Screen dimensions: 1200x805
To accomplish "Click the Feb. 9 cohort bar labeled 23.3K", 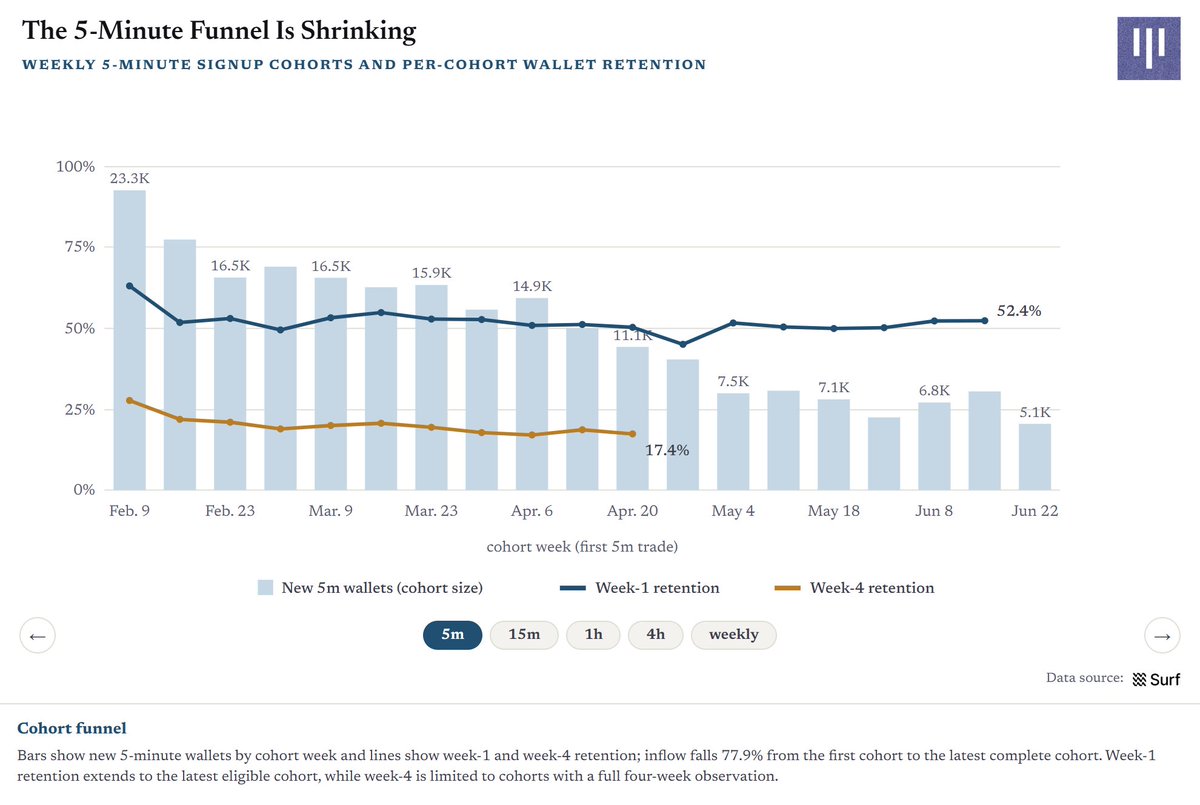I will coord(130,340).
